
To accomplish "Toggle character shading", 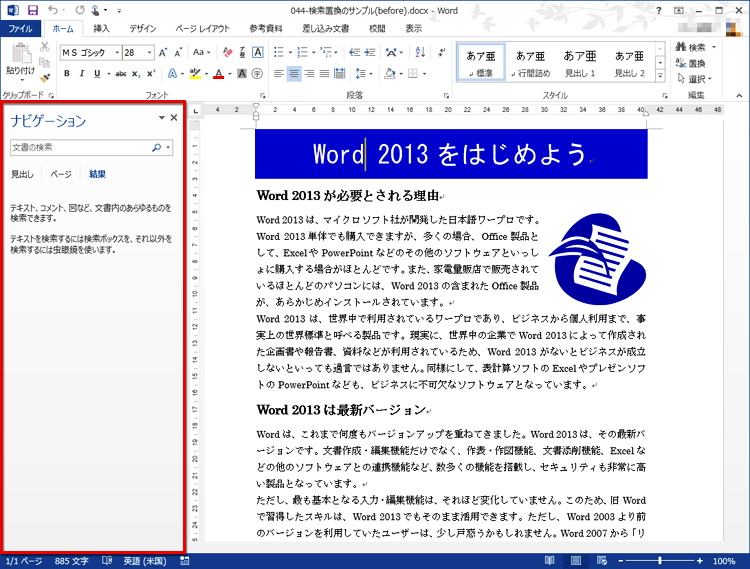I will tap(242, 74).
